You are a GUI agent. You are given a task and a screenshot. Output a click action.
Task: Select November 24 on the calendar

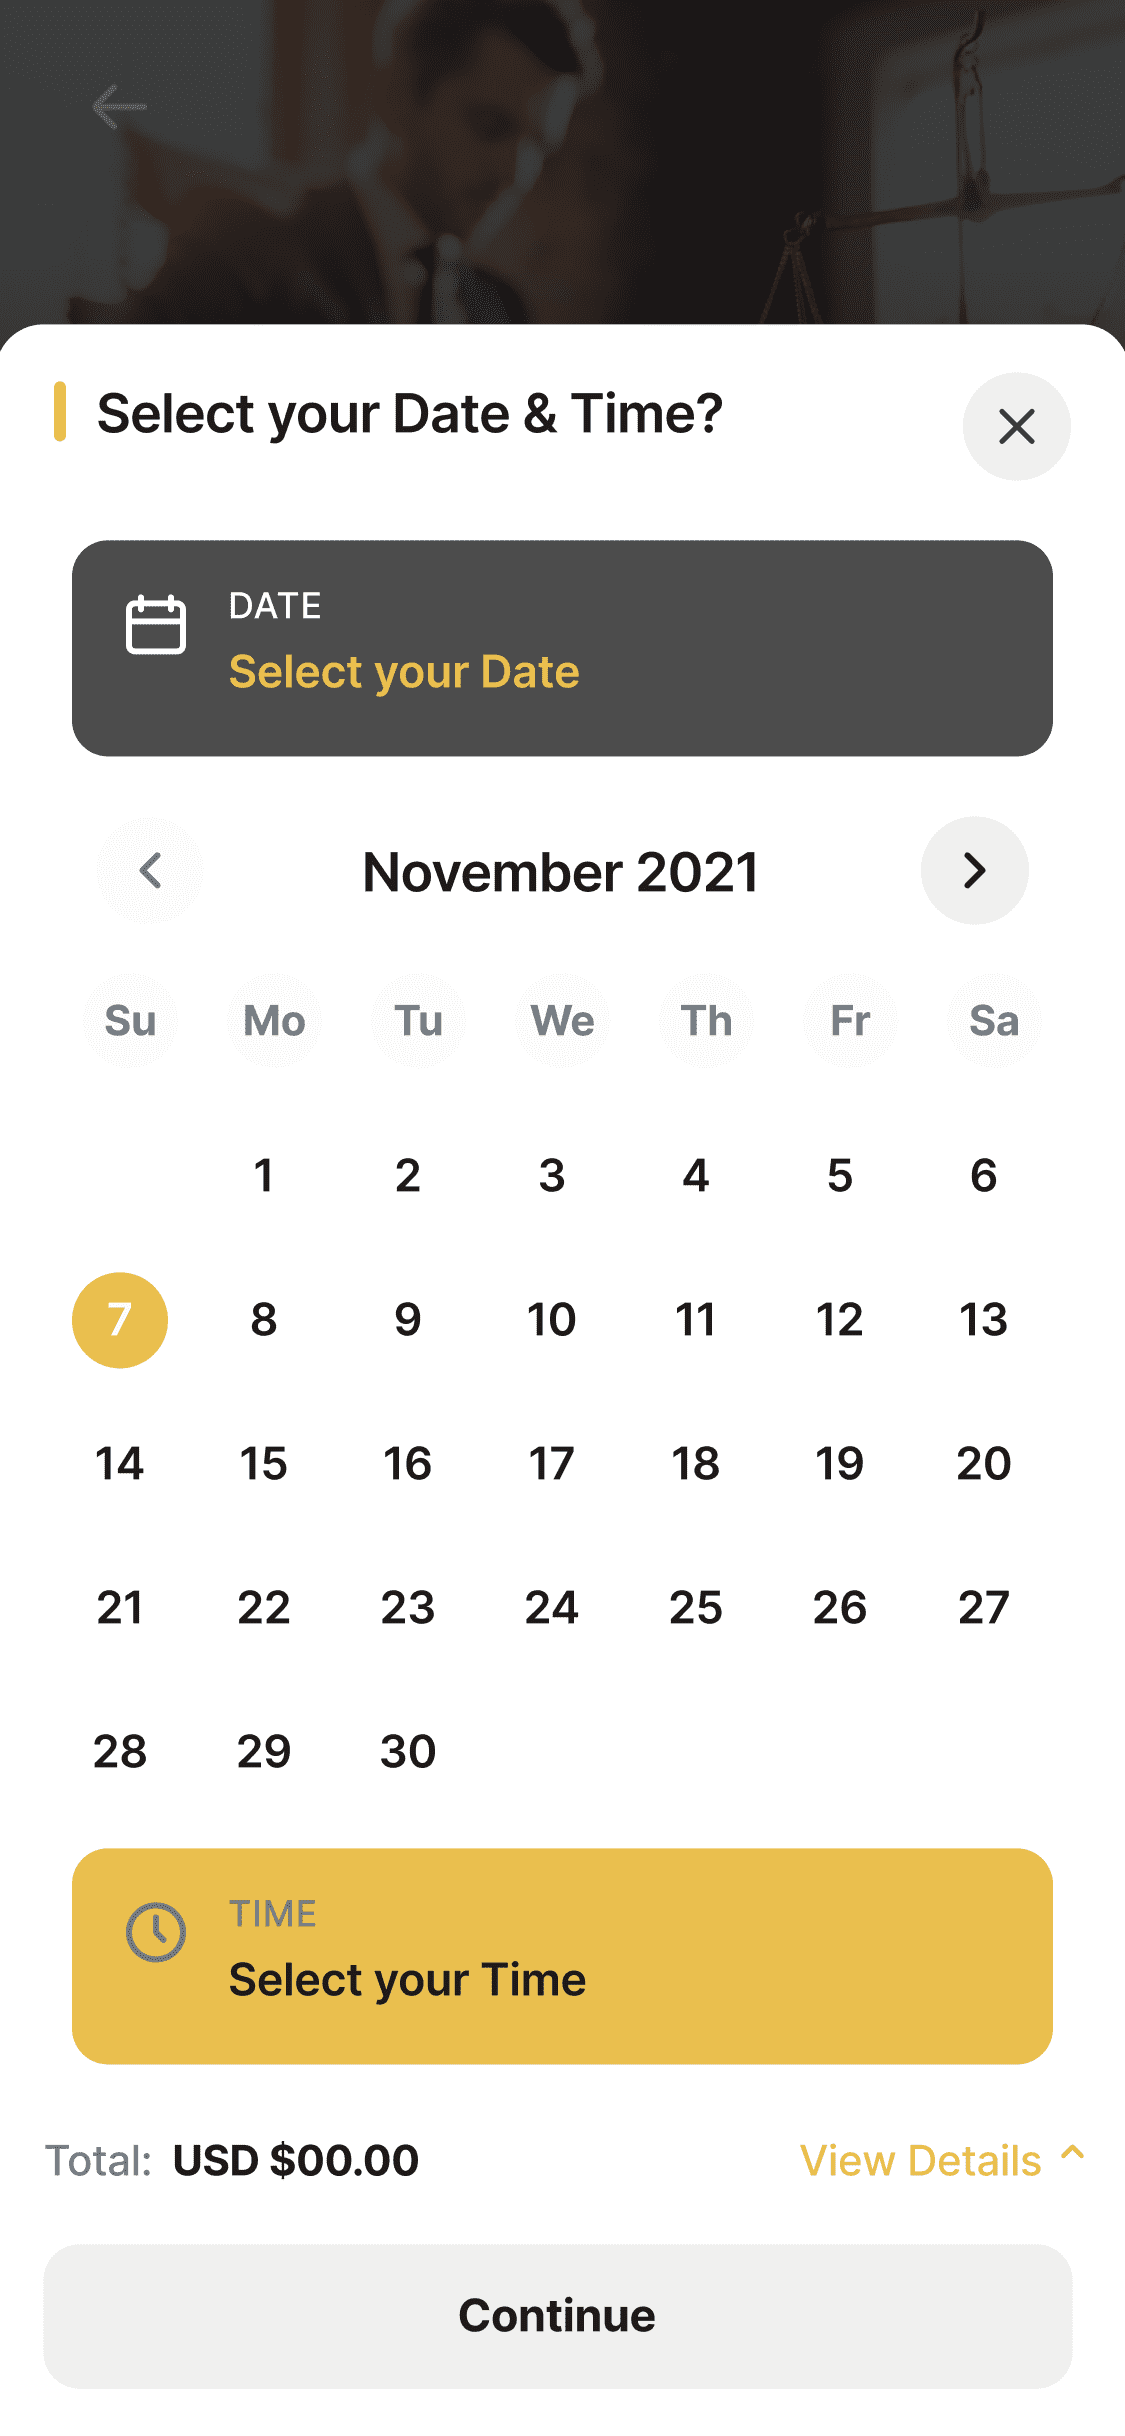point(552,1608)
